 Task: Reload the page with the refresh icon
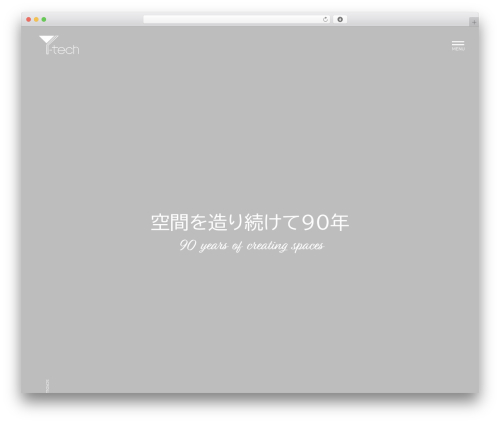point(325,20)
